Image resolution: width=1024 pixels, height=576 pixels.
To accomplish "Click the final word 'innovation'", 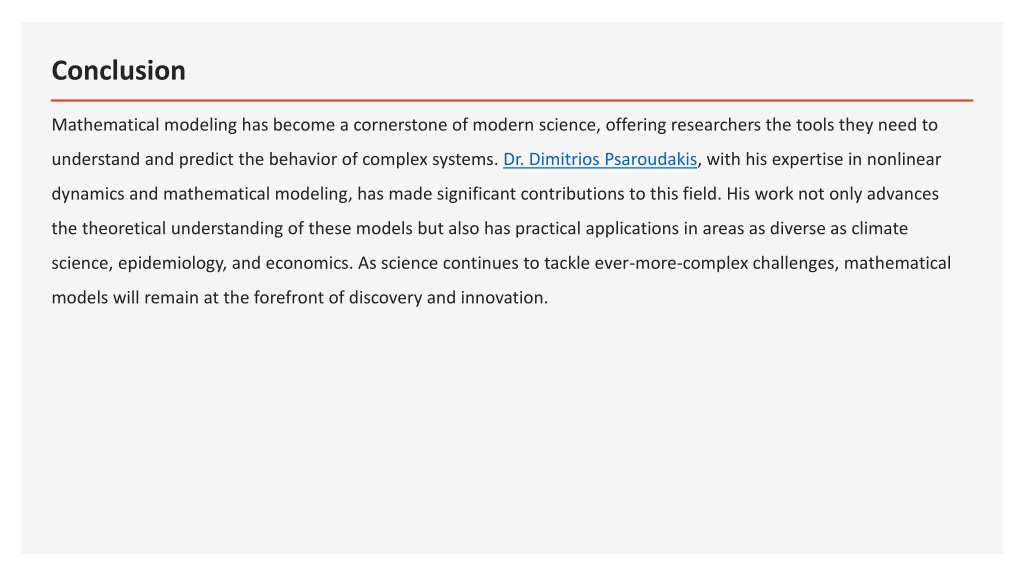I will [x=502, y=298].
